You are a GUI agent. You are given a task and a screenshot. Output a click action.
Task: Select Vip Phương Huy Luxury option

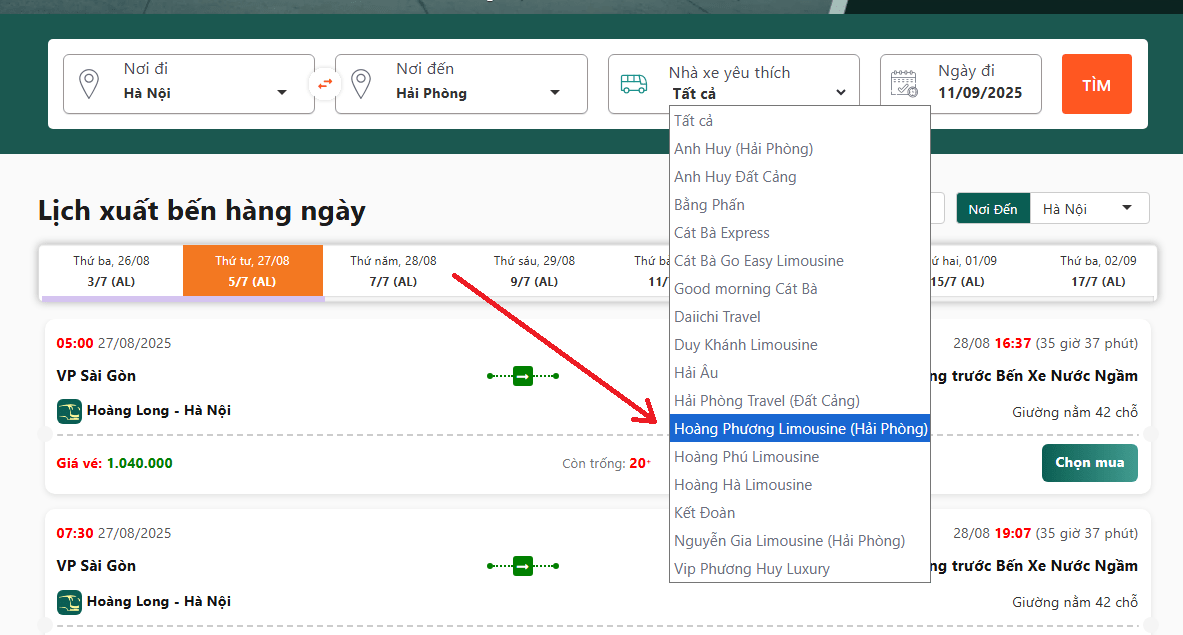click(x=752, y=569)
